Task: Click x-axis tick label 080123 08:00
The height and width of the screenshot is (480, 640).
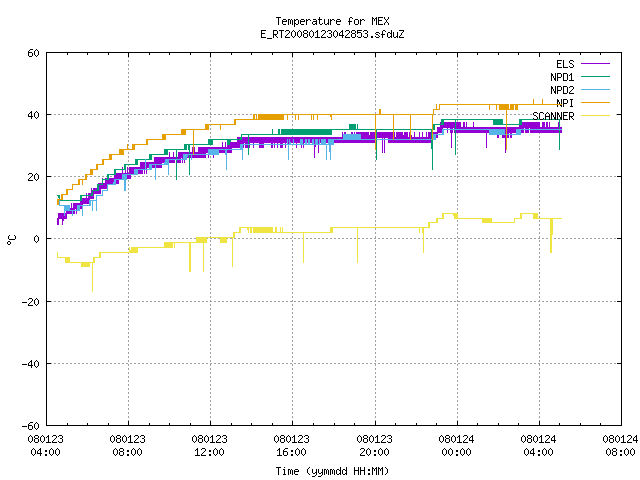Action: click(x=128, y=446)
